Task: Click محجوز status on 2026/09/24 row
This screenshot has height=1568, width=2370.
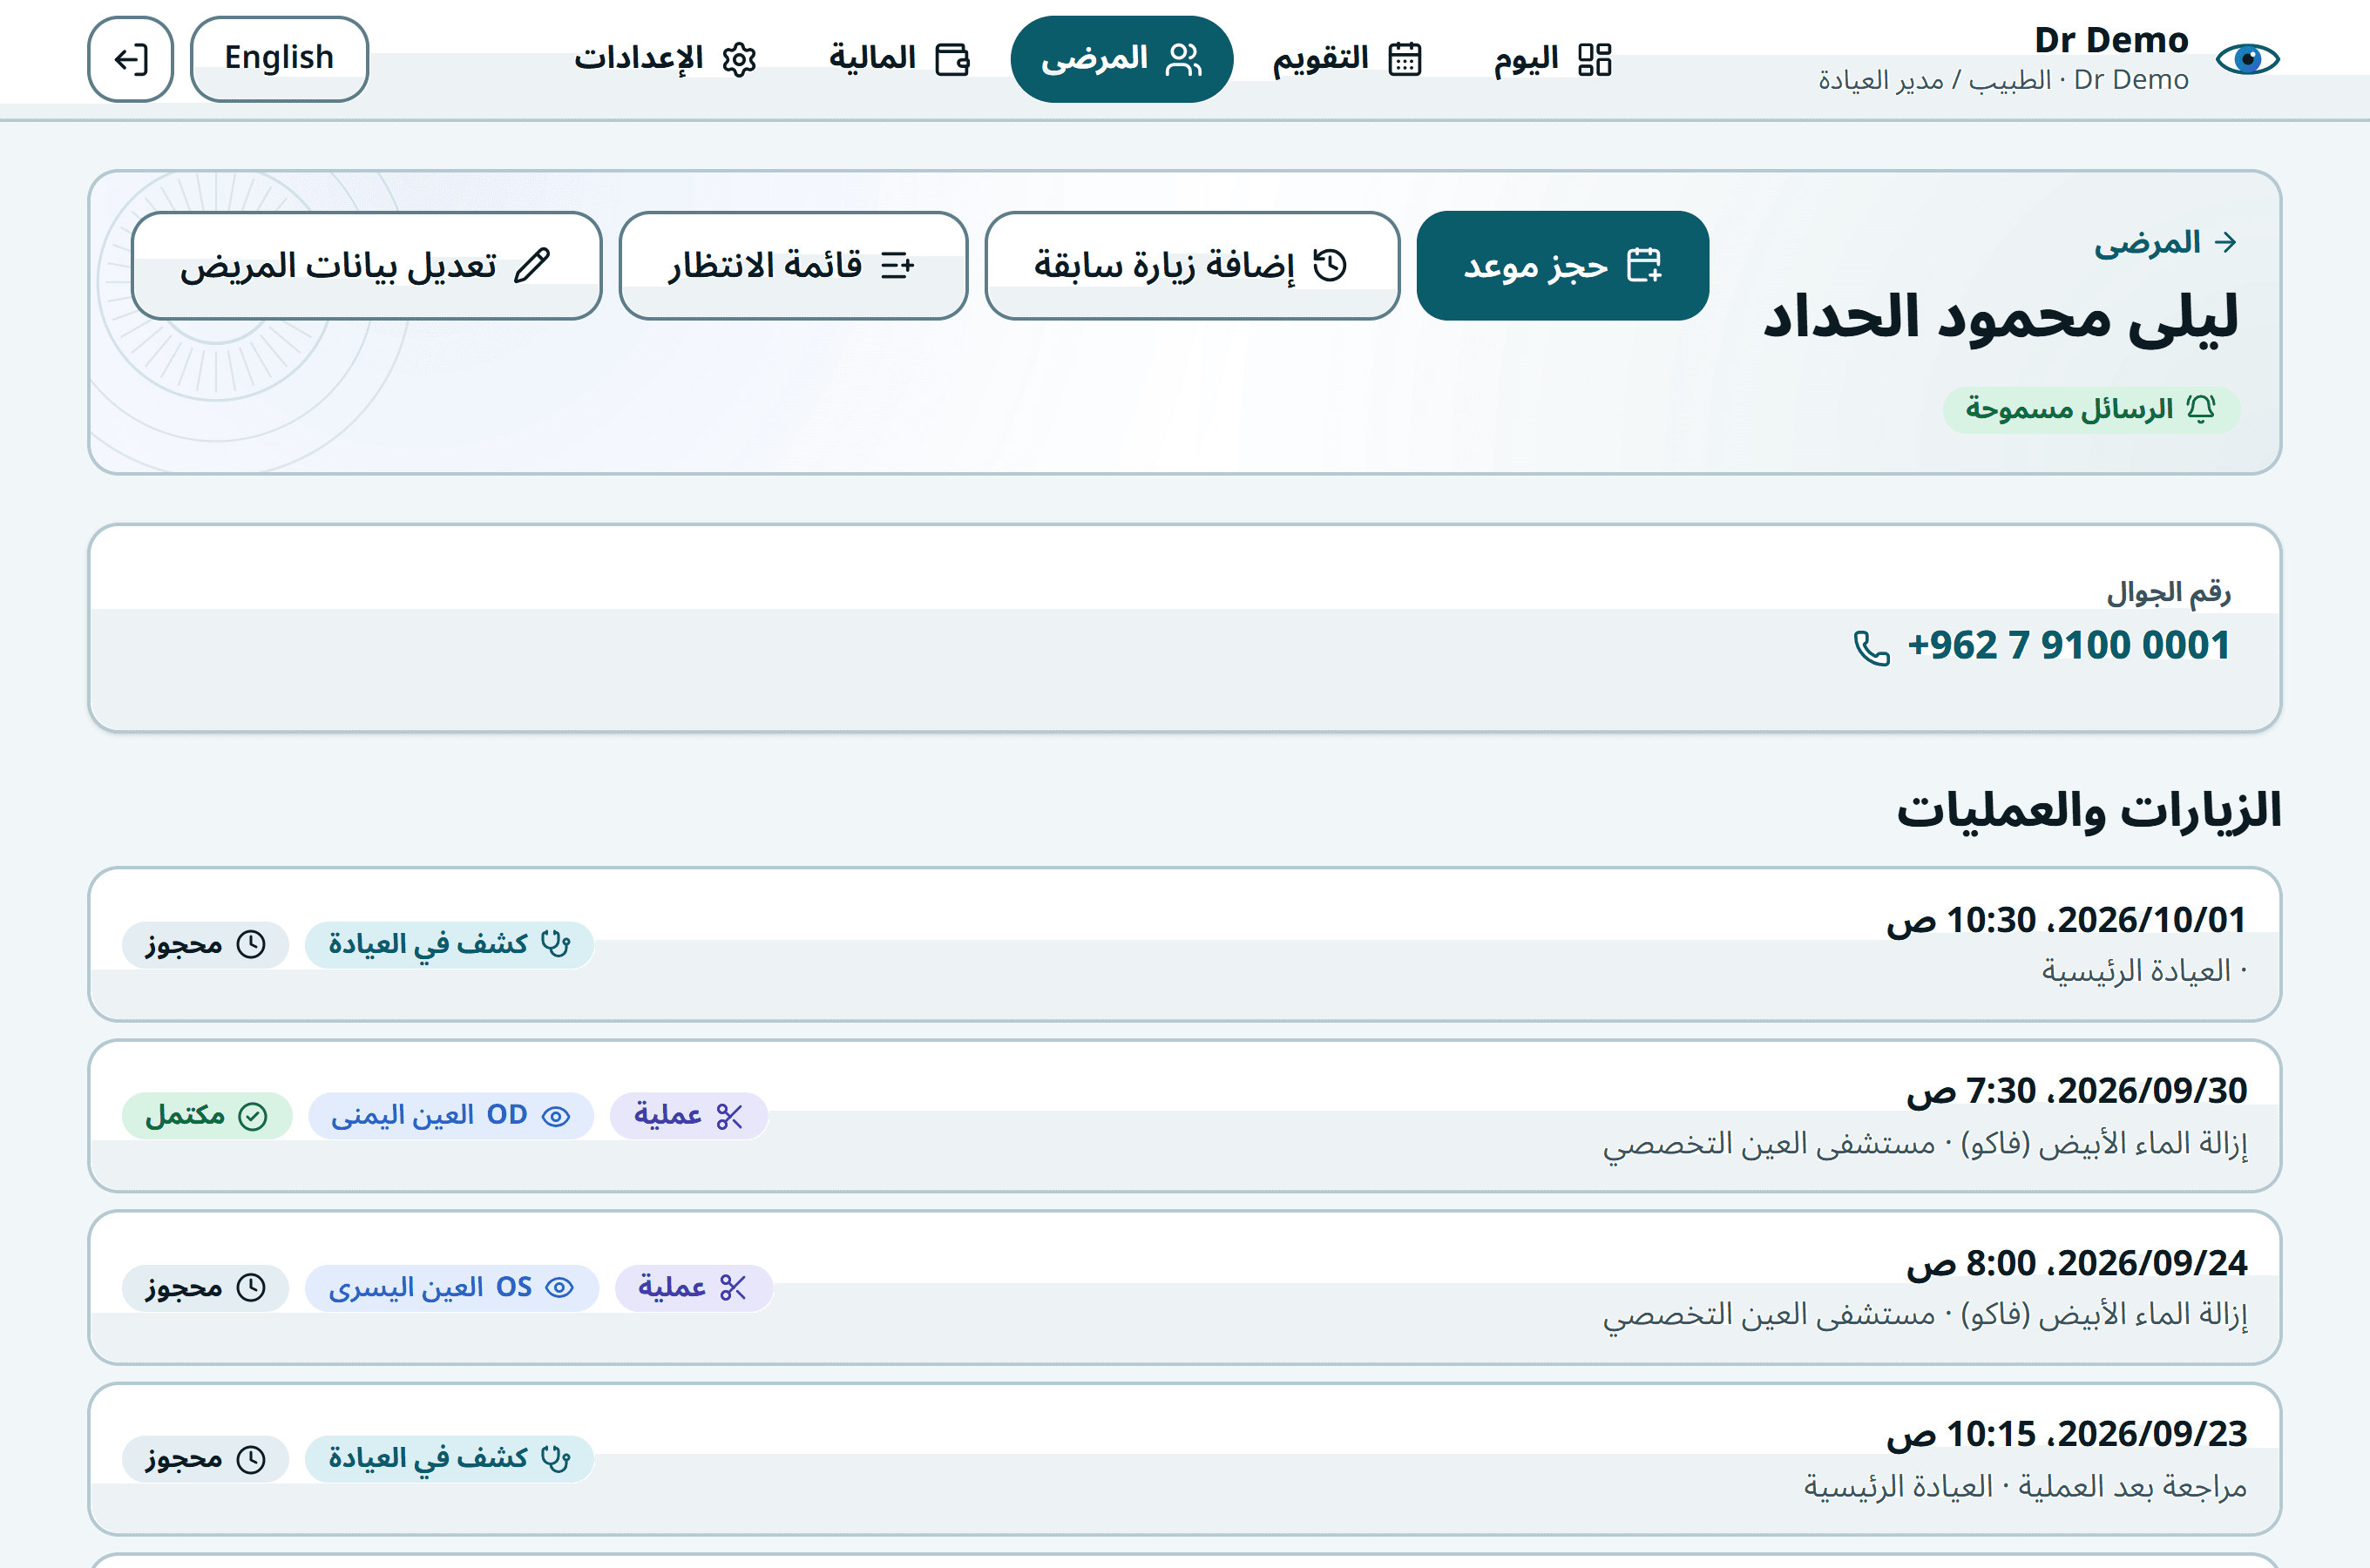Action: point(205,1288)
